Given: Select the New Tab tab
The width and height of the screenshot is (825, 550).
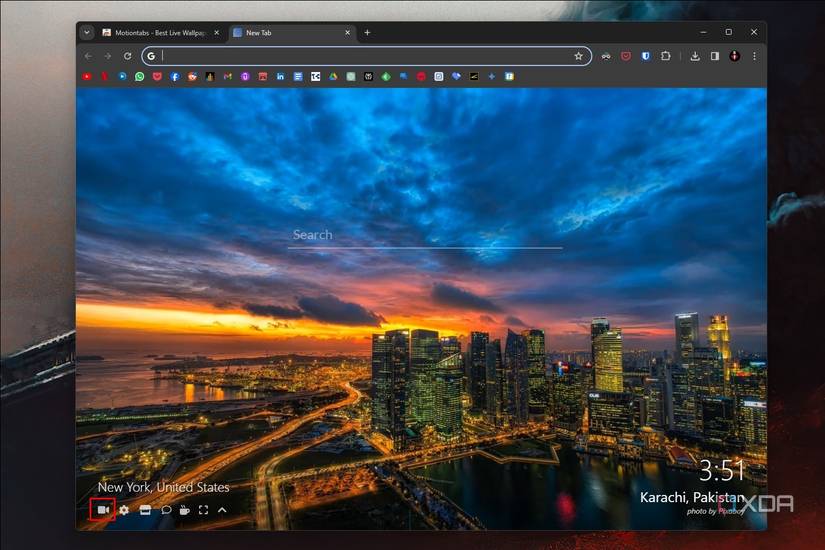Looking at the screenshot, I should pos(292,33).
